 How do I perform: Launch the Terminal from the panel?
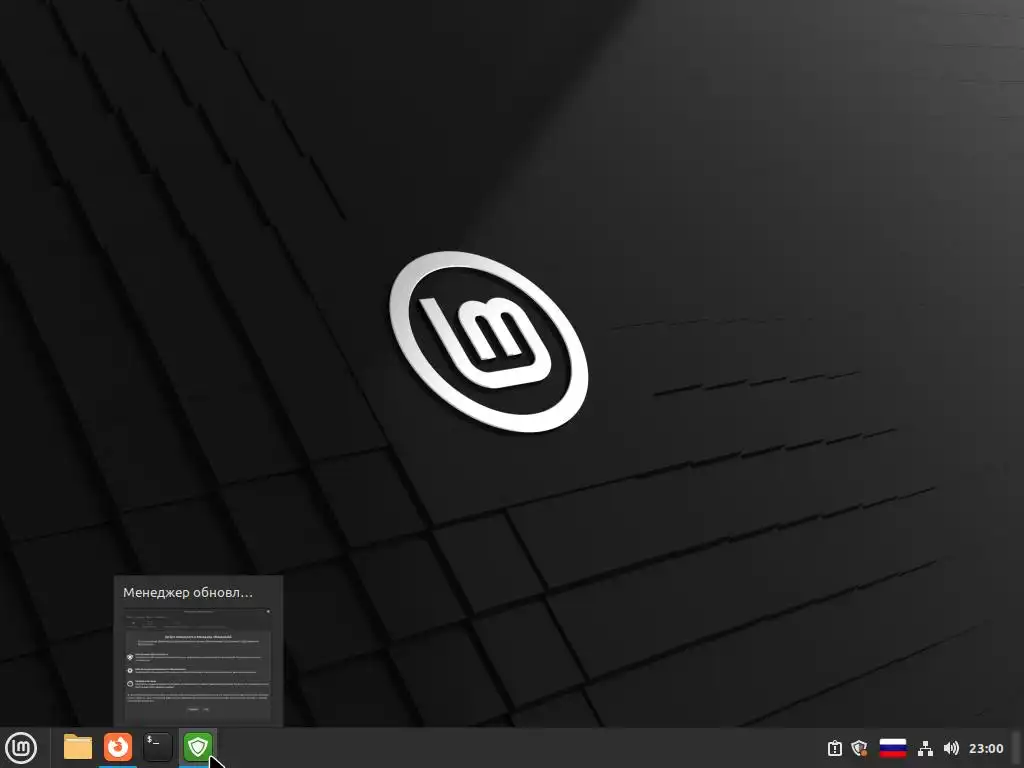(x=158, y=747)
